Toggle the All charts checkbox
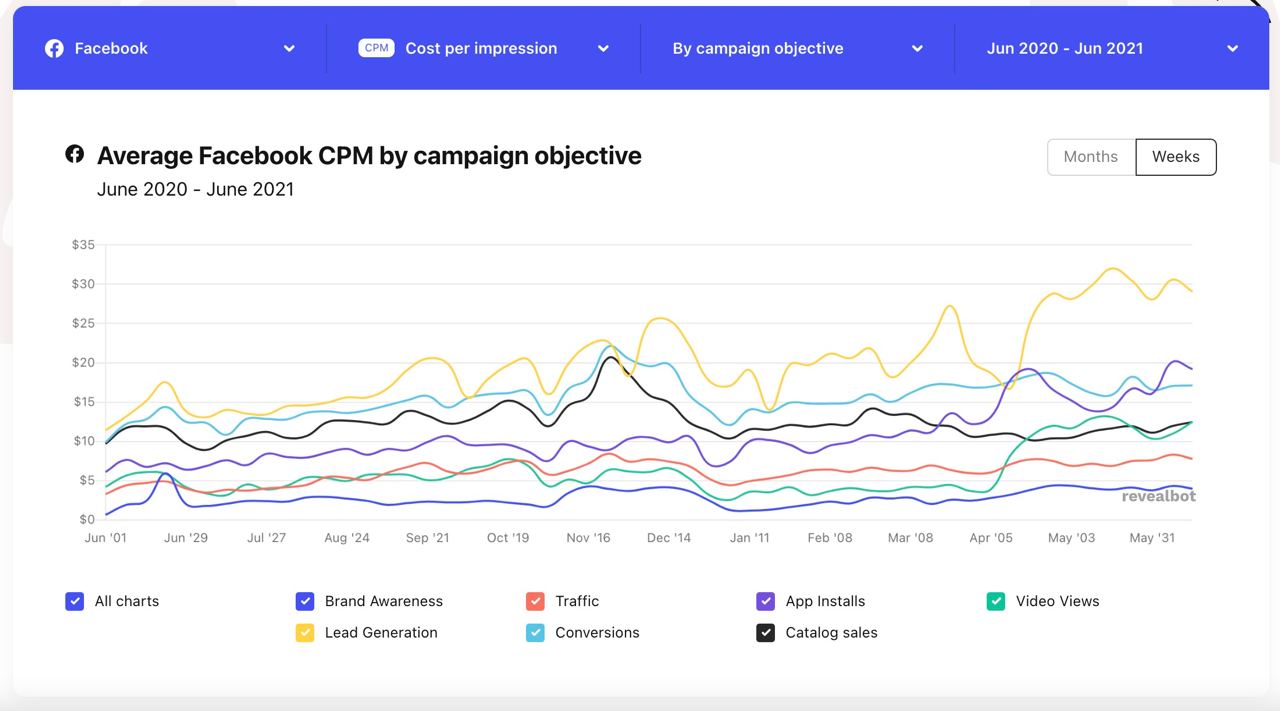1280x711 pixels. click(x=74, y=601)
